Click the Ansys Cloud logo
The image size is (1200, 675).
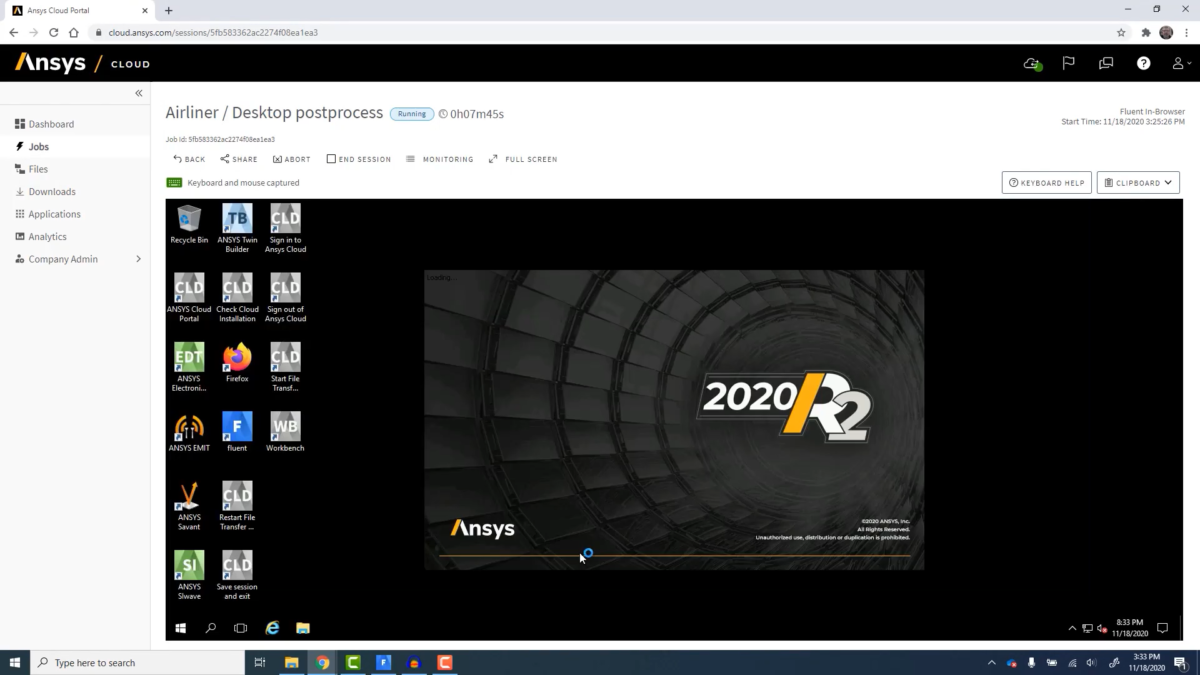(x=82, y=63)
